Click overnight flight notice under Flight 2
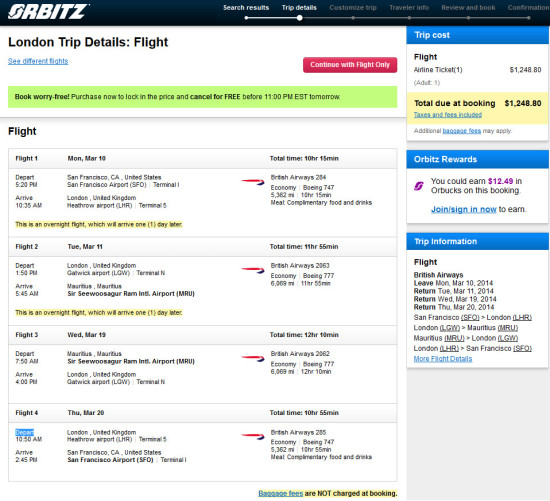 click(x=99, y=313)
